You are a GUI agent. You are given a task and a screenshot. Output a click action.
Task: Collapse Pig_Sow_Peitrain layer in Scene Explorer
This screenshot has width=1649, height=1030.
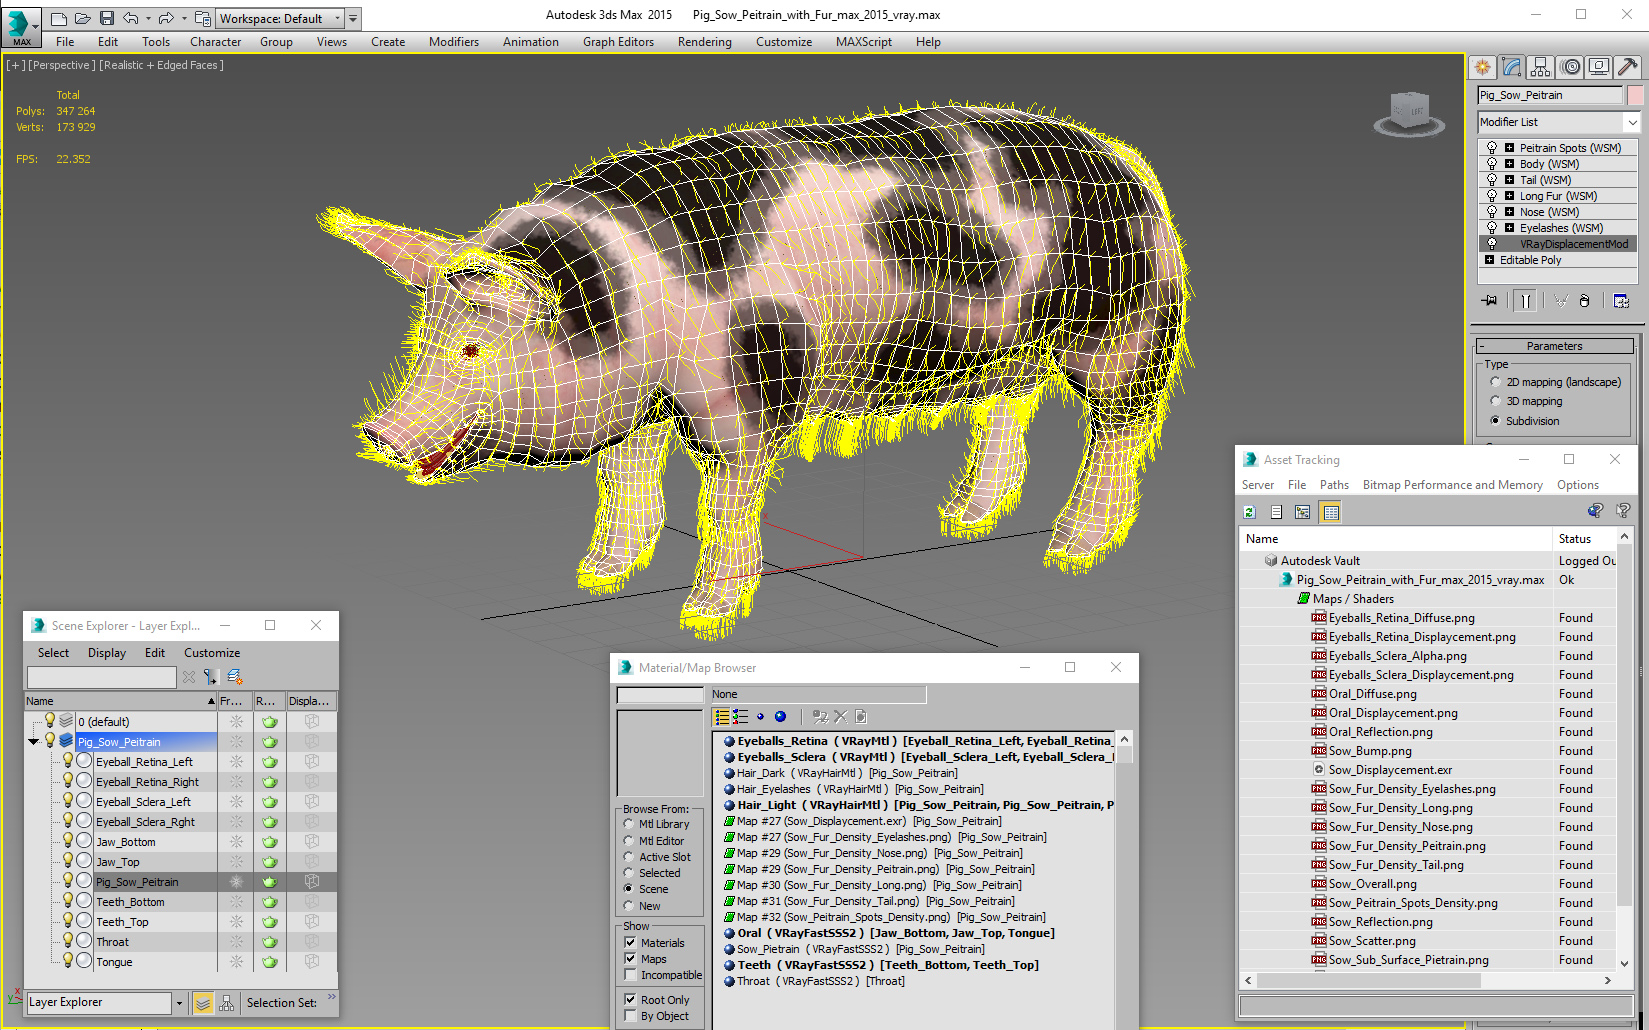point(34,742)
